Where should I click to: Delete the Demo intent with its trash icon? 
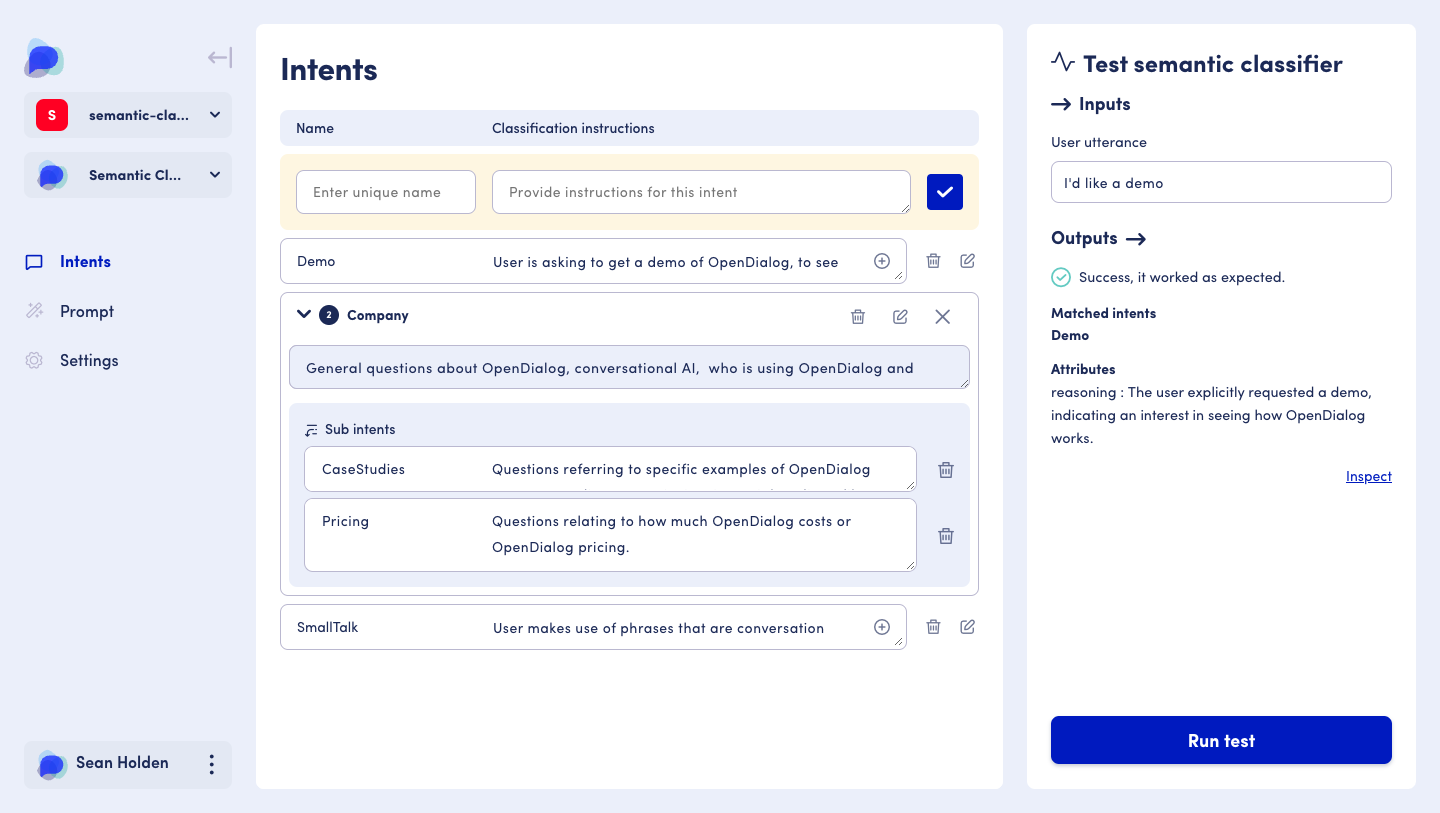[933, 260]
